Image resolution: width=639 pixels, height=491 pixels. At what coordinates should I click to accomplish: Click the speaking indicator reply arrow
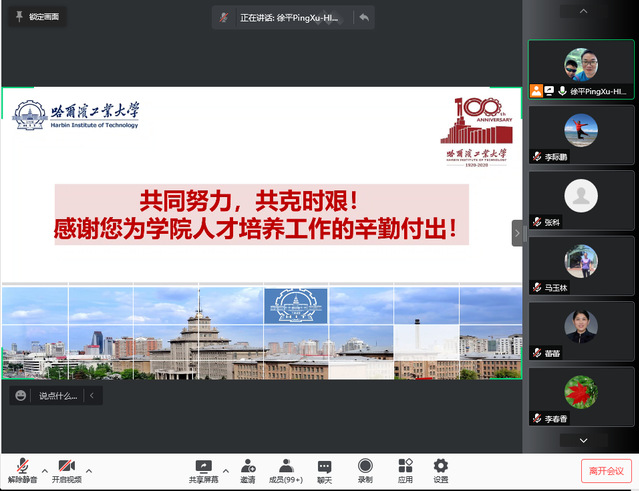(x=364, y=17)
